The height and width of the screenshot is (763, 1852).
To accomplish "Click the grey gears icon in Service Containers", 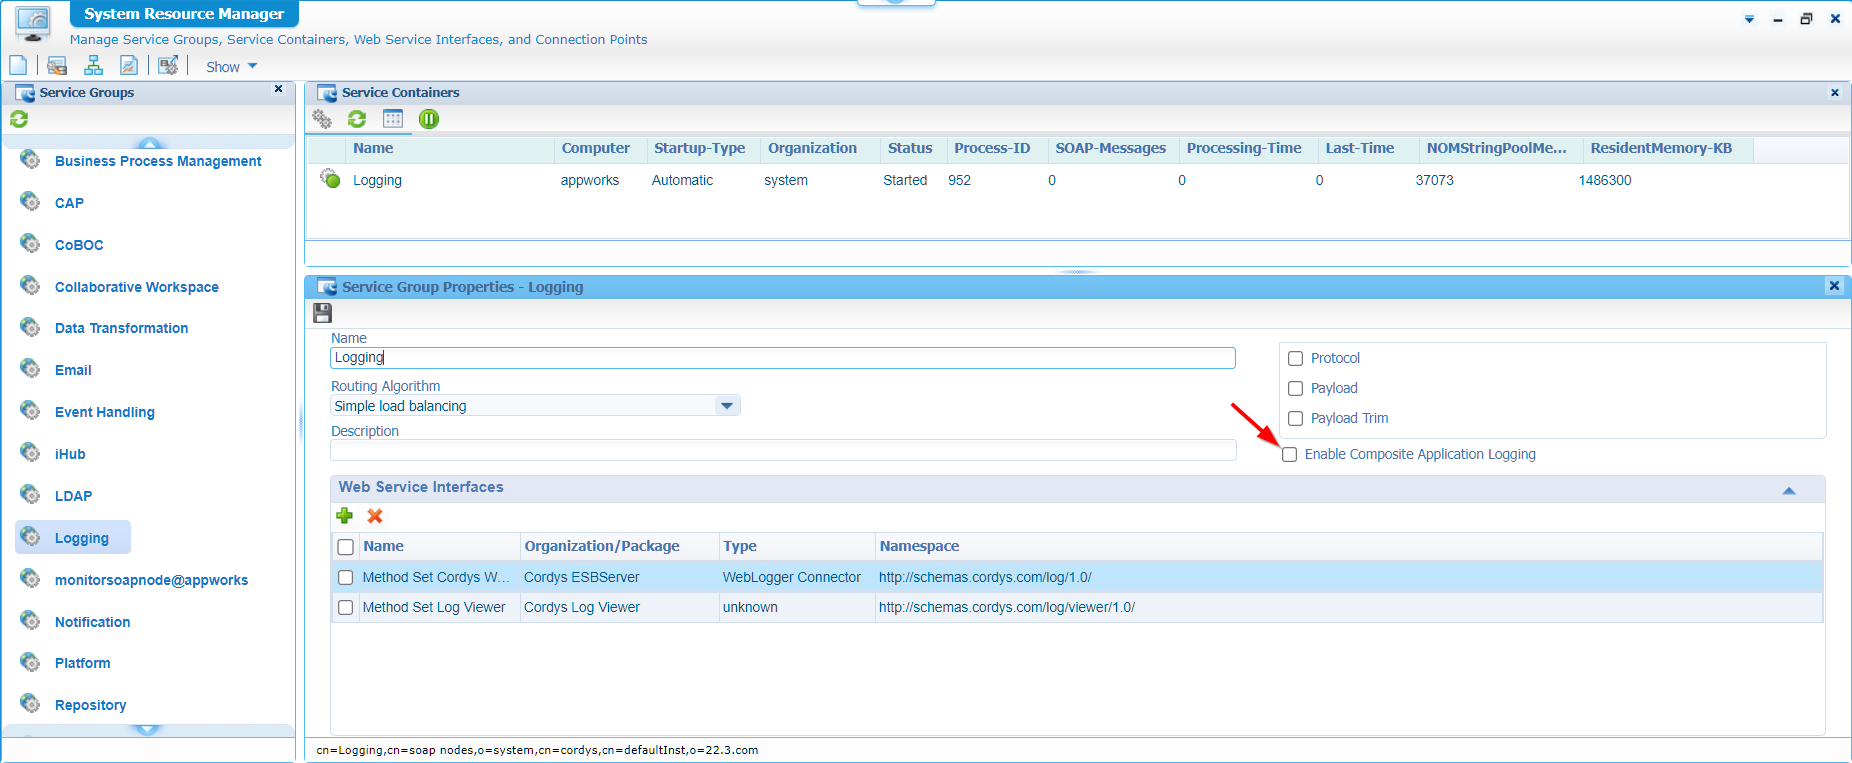I will click(322, 119).
